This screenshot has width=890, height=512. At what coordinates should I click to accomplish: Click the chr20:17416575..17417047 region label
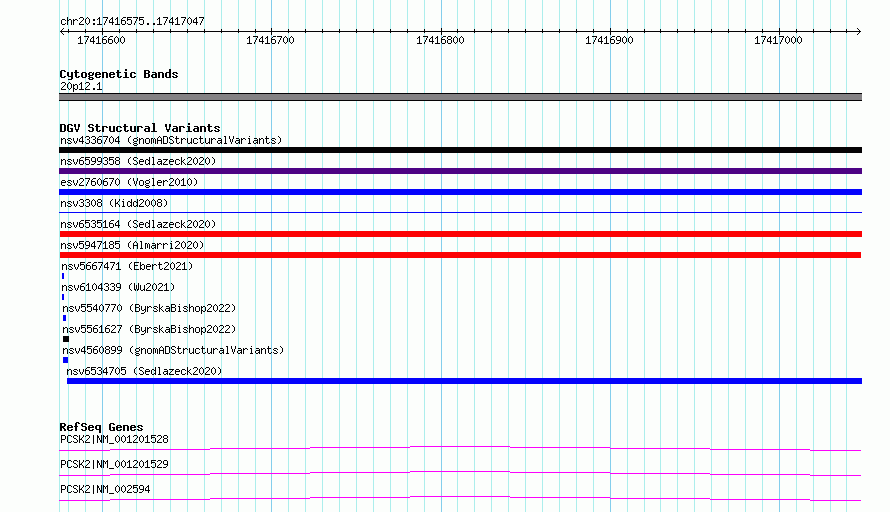click(x=132, y=21)
